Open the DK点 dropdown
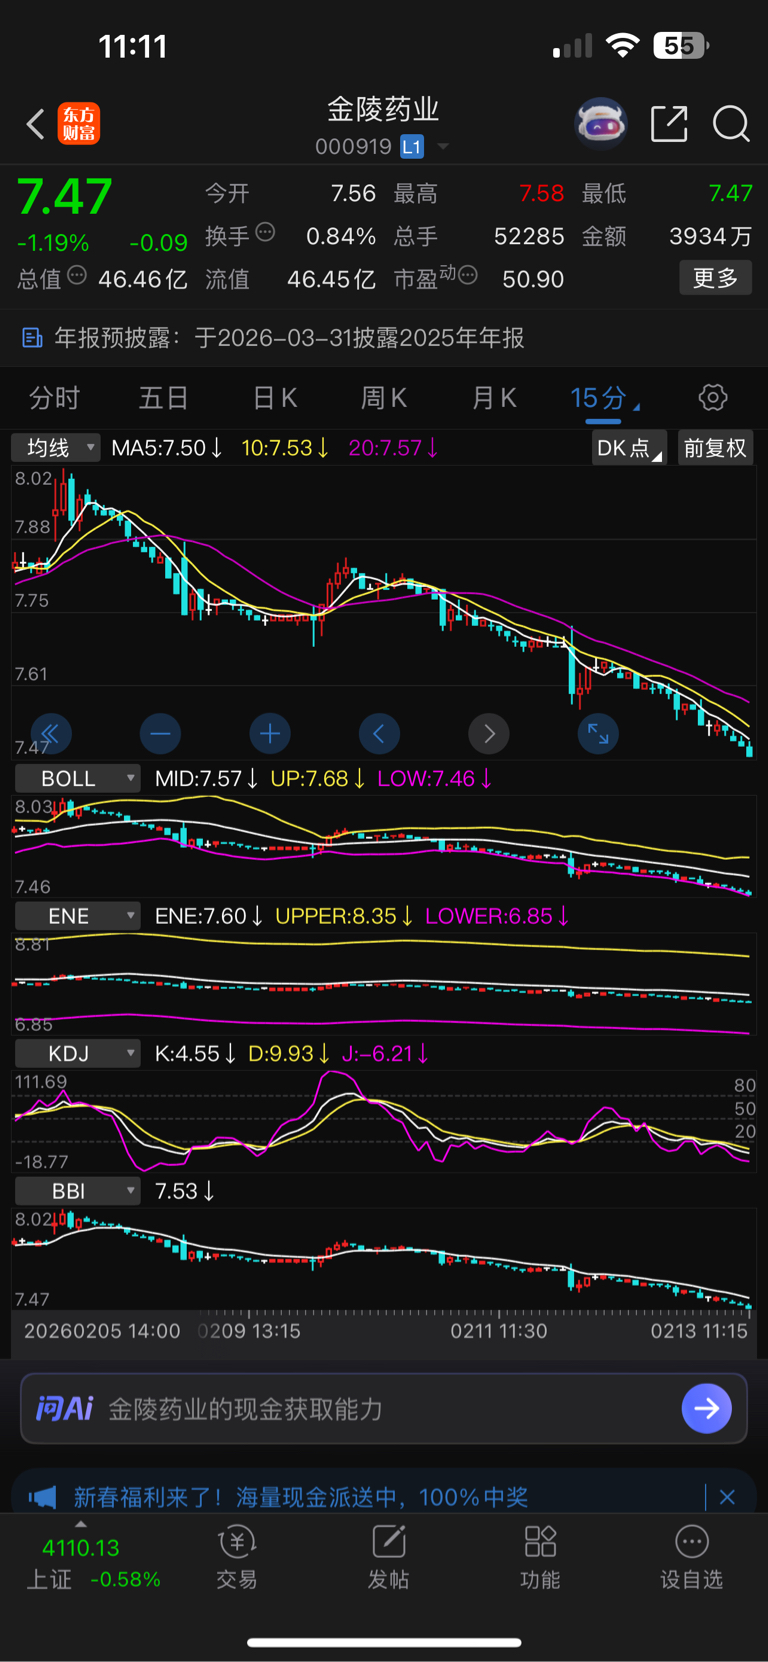 [629, 447]
